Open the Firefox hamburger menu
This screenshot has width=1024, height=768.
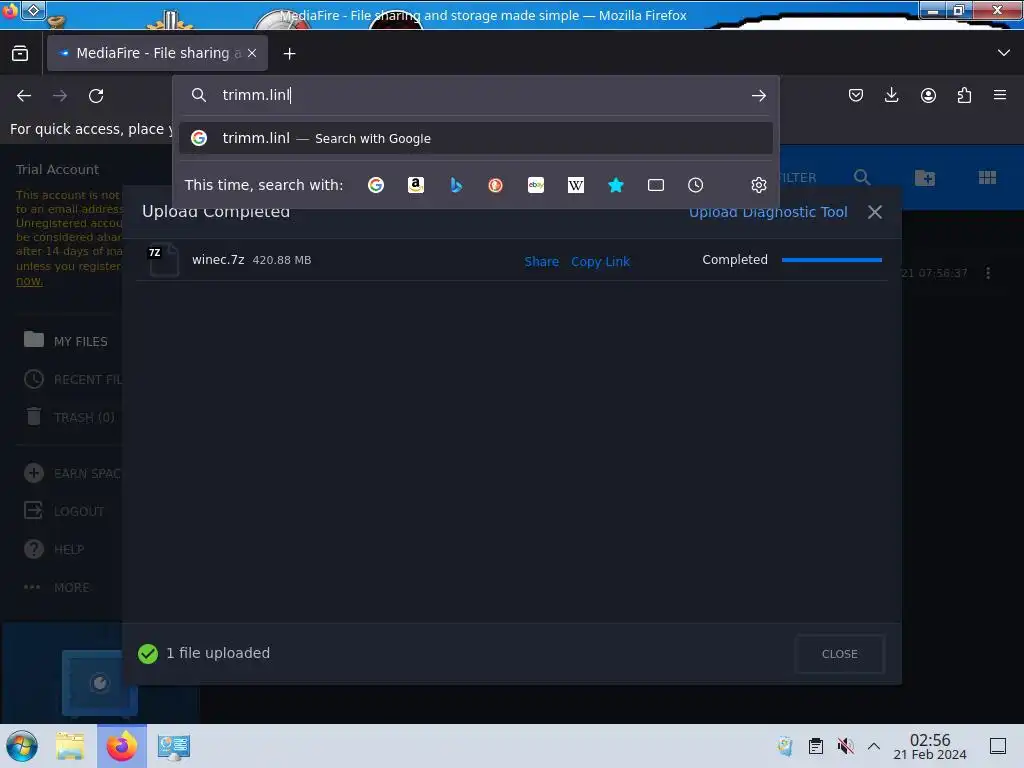(x=1000, y=95)
